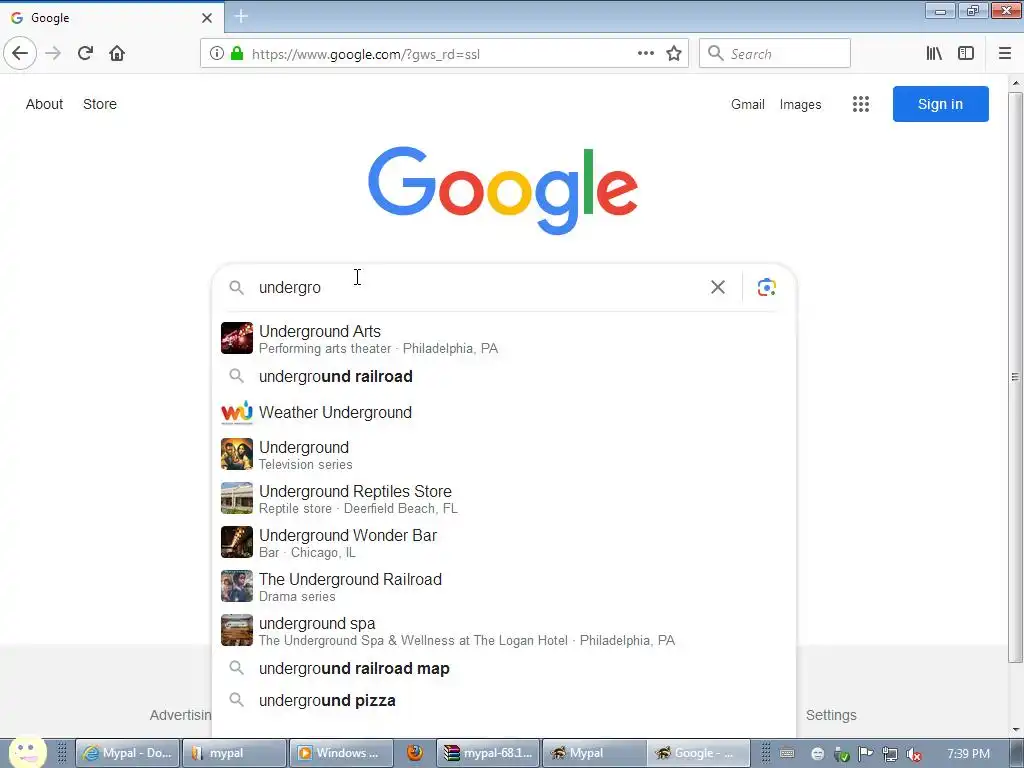1024x768 pixels.
Task: Open the Store link
Action: (x=100, y=104)
